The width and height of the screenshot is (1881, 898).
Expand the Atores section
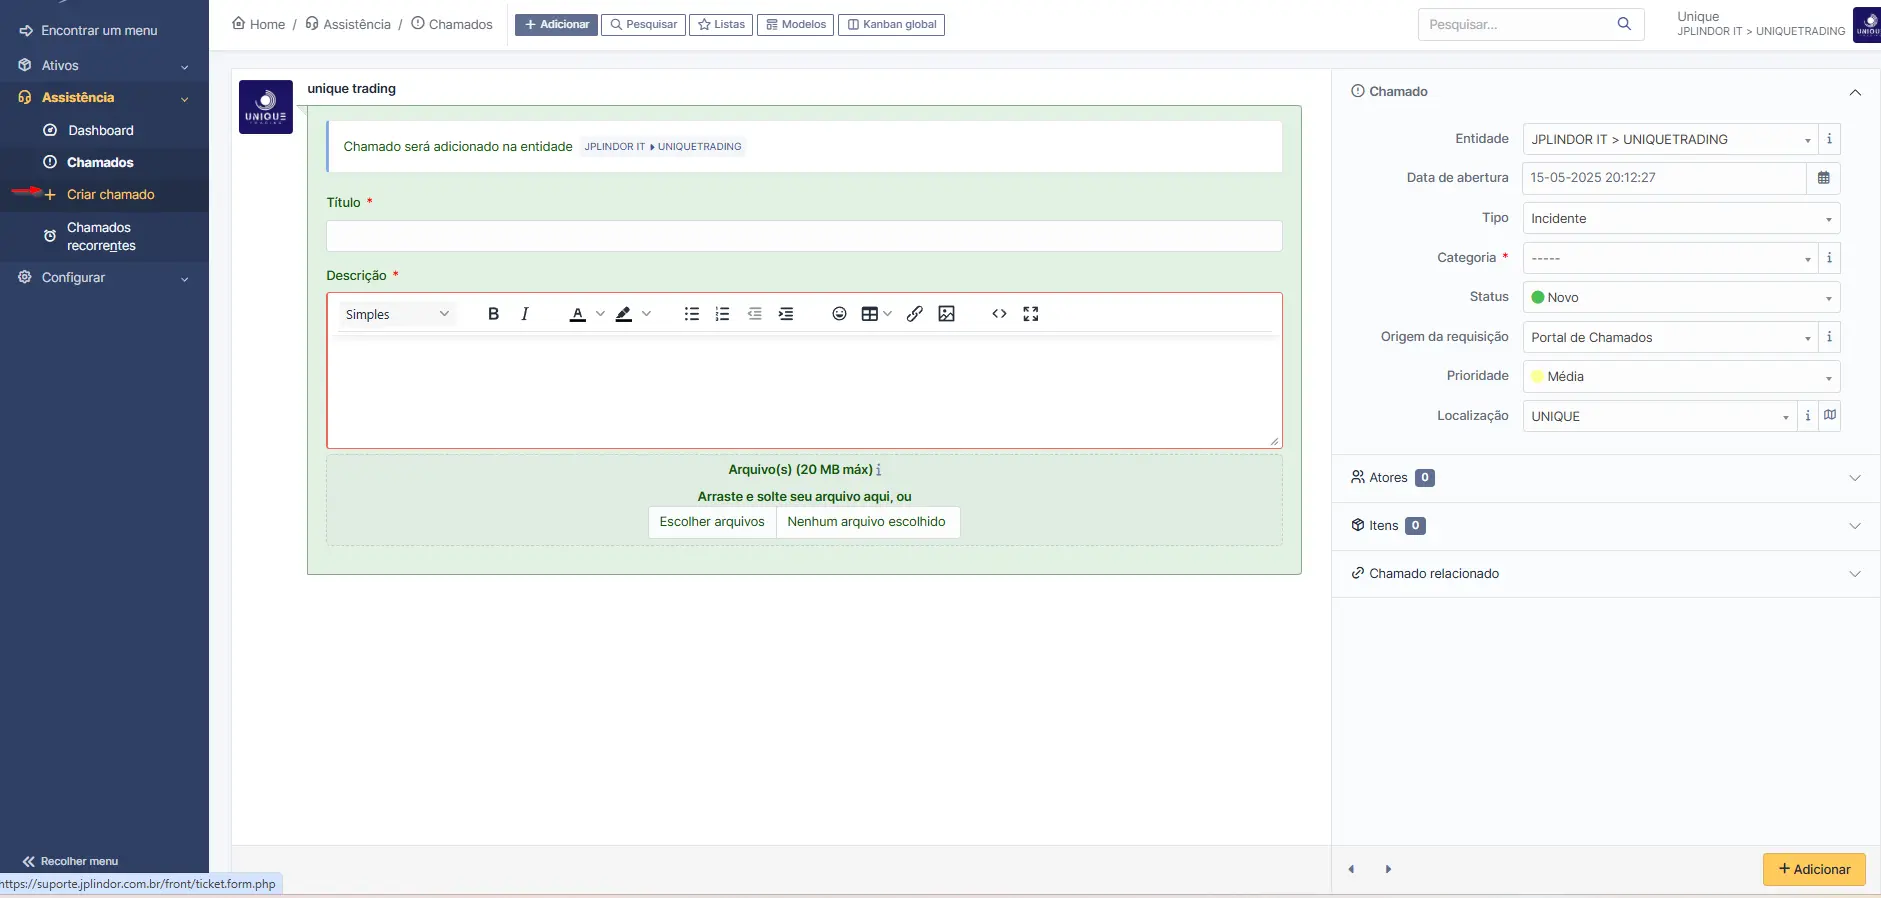coord(1605,478)
